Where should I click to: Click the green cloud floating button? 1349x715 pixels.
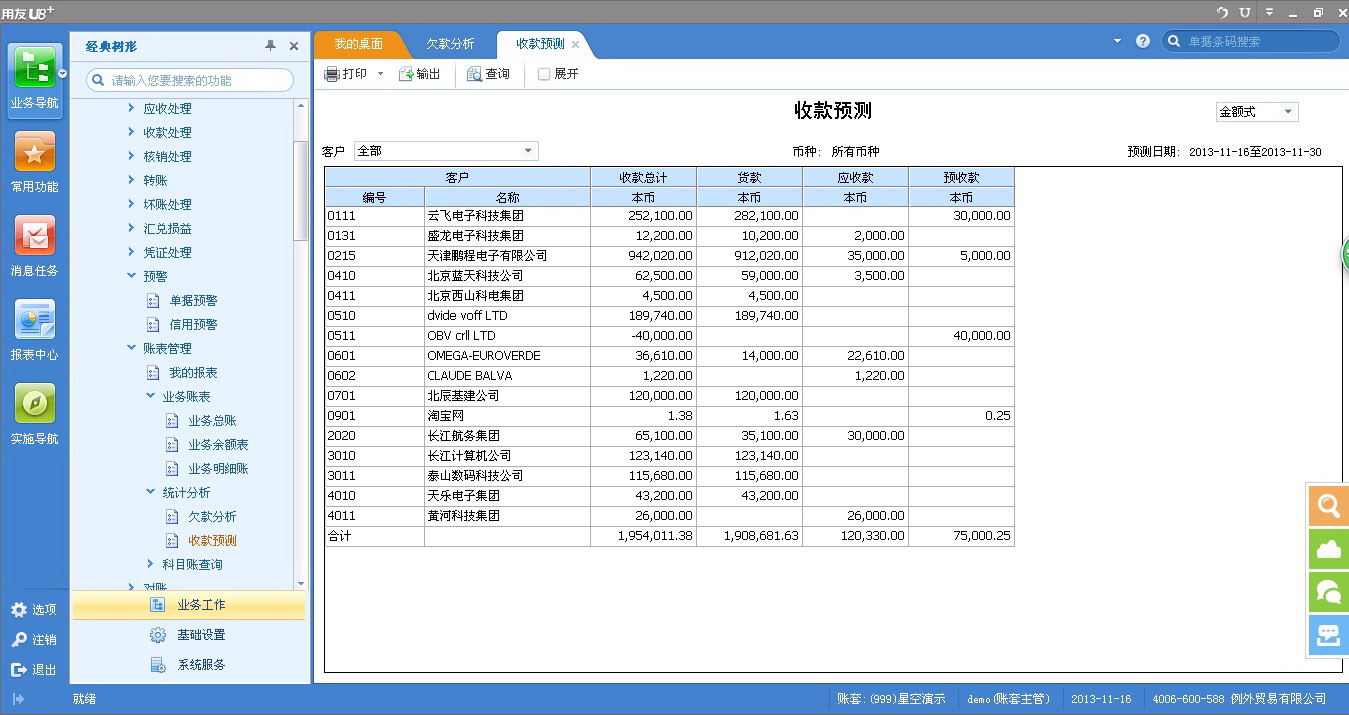(1329, 549)
